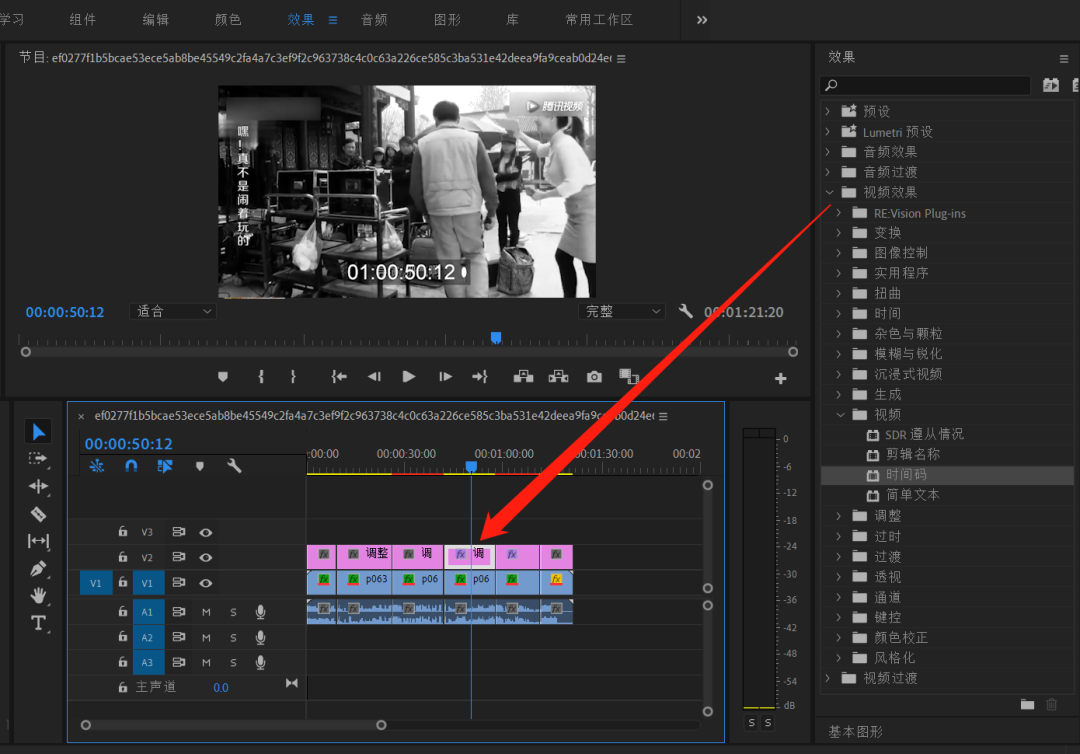Click the Add Marker button in monitor
Screen dimensions: 1080x754
(223, 377)
